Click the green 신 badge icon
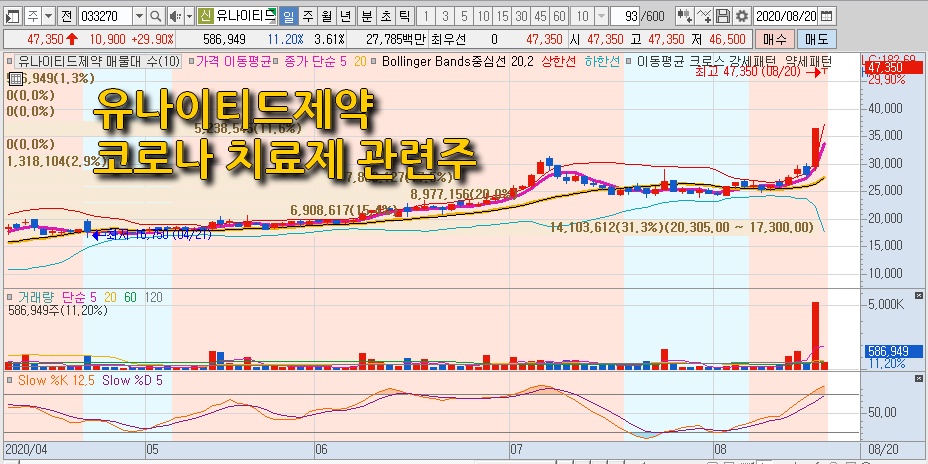Screen dimensions: 928x464 (205, 16)
